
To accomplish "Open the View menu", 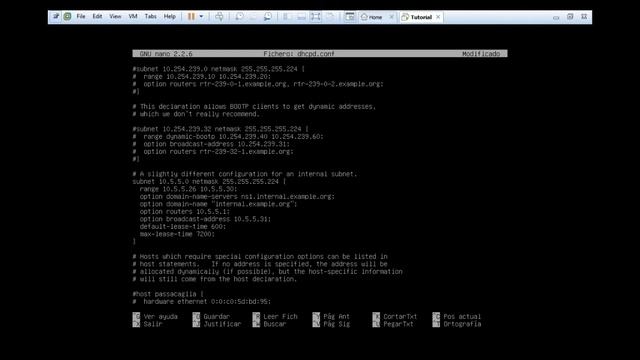I will [115, 17].
